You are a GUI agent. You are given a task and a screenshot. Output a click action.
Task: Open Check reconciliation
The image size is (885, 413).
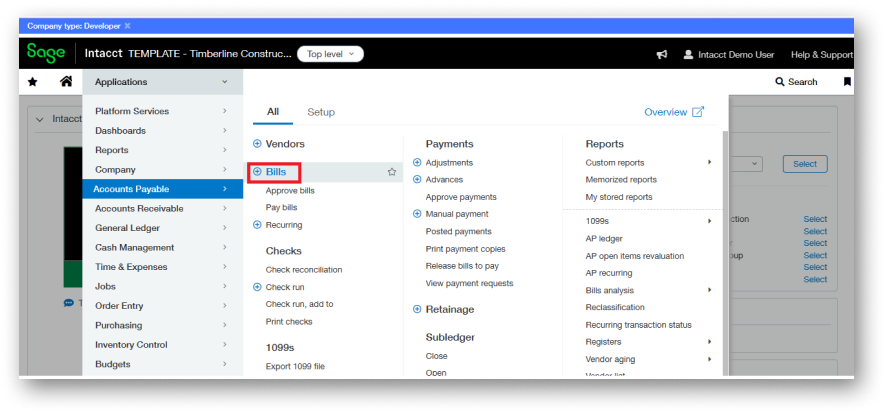(304, 270)
